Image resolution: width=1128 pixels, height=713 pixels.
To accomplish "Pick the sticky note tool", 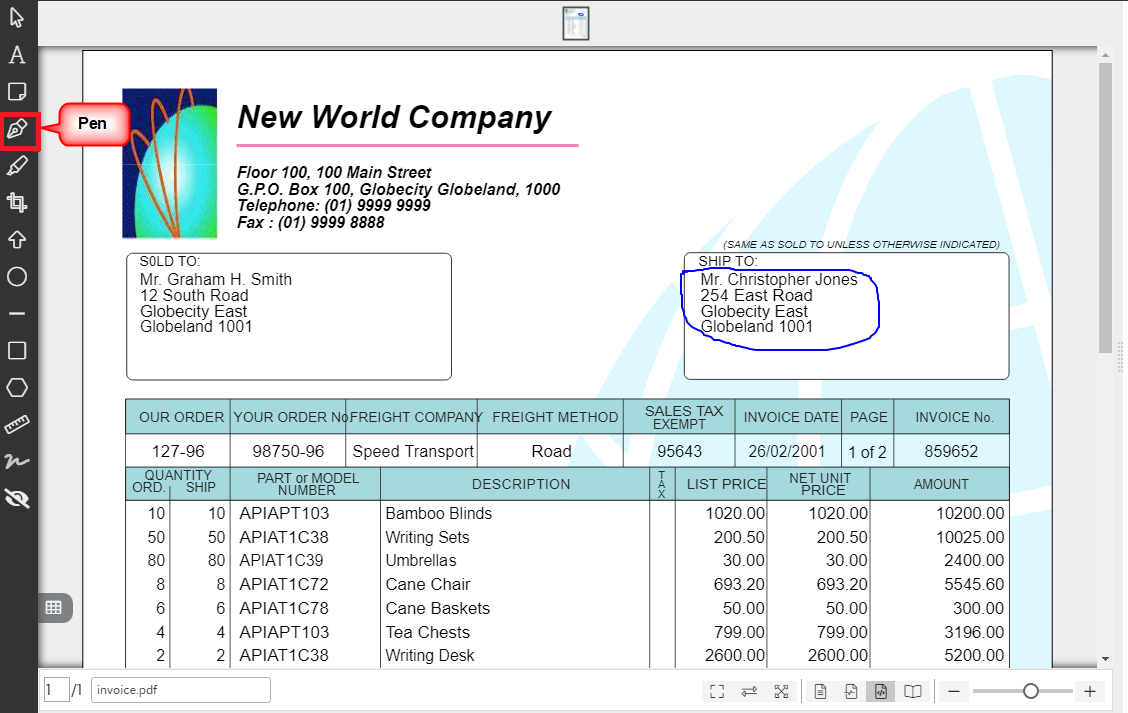I will (x=17, y=92).
